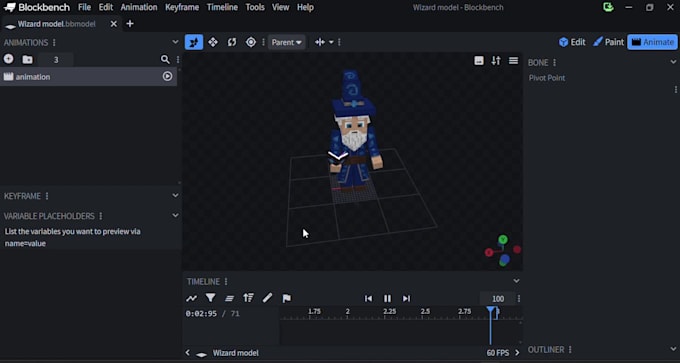Click the animations search magnifier icon

point(165,59)
